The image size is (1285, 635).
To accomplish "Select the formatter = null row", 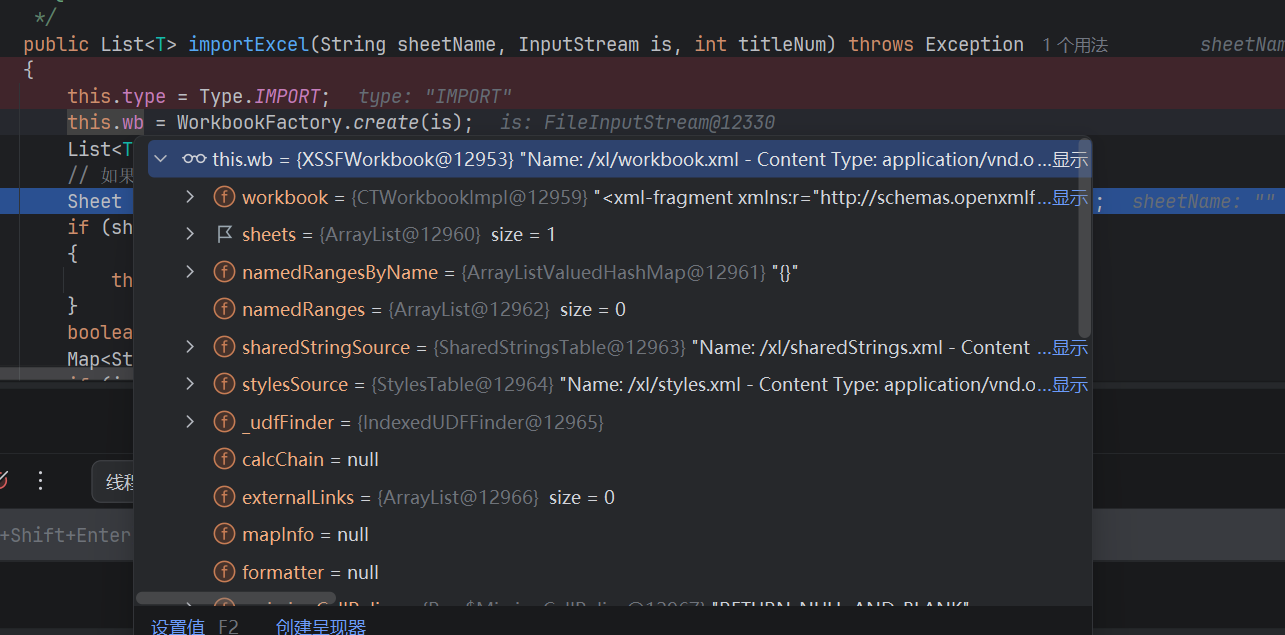I will coord(611,572).
